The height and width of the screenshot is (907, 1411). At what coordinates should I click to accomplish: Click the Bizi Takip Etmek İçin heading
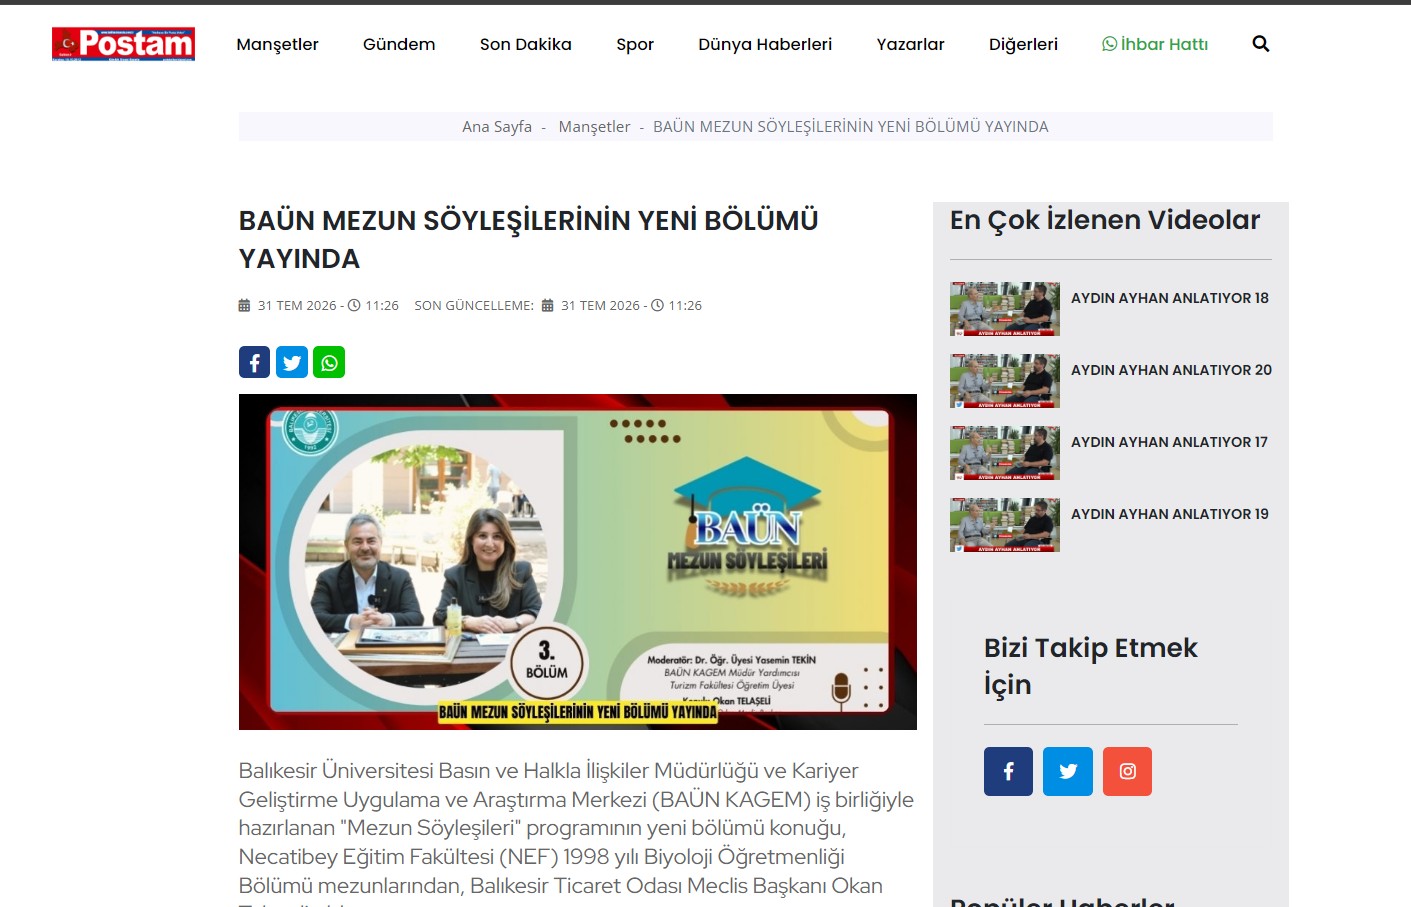[x=1091, y=666]
